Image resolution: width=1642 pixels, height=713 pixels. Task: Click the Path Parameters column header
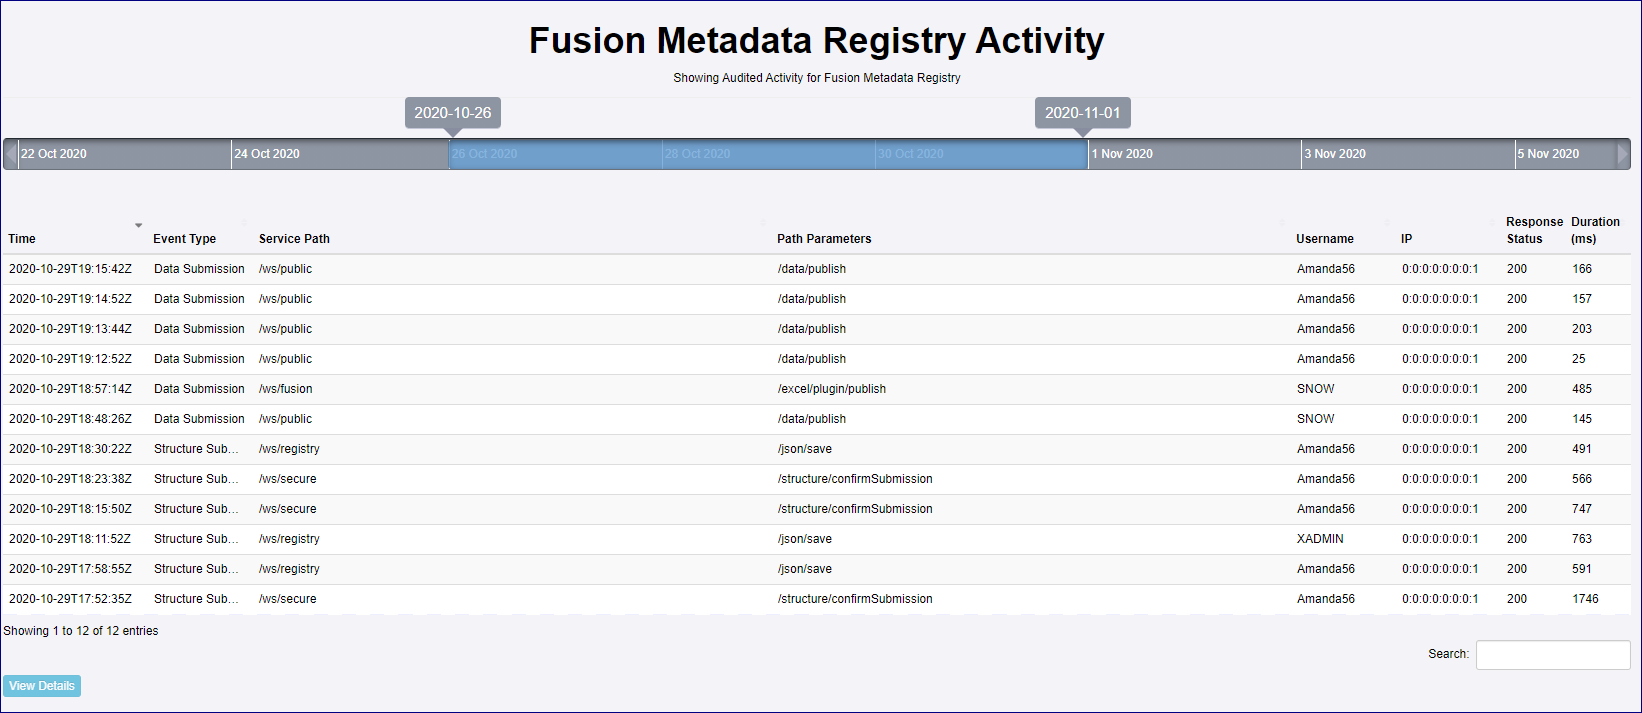824,239
